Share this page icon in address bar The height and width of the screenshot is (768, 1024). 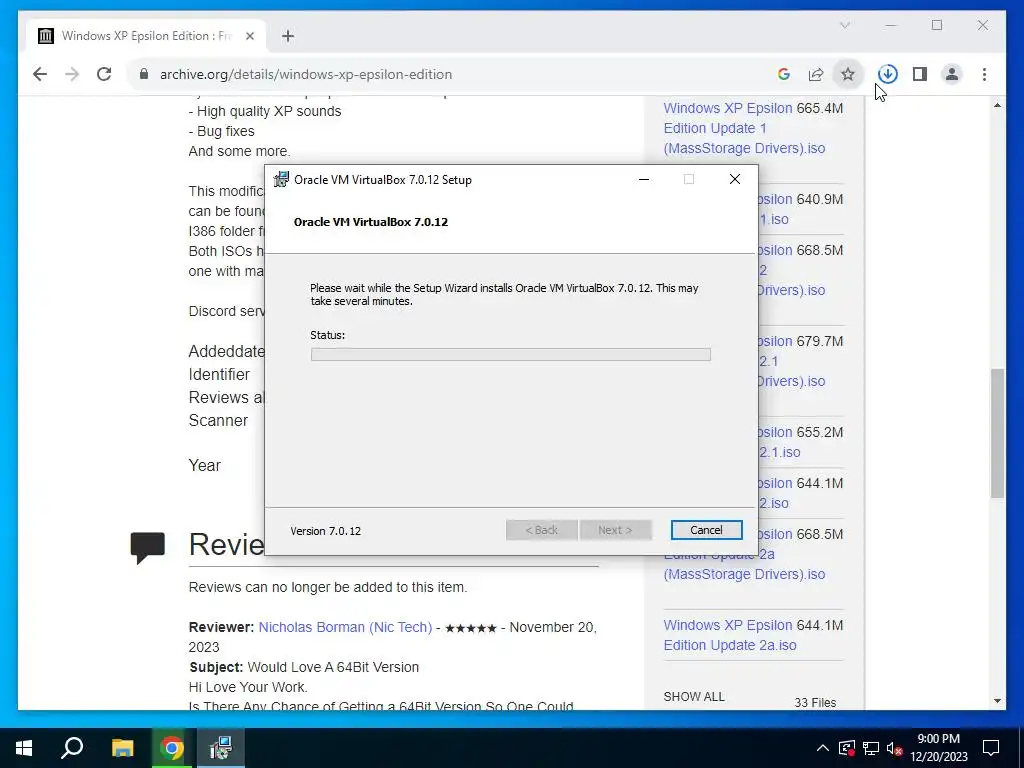pyautogui.click(x=816, y=74)
